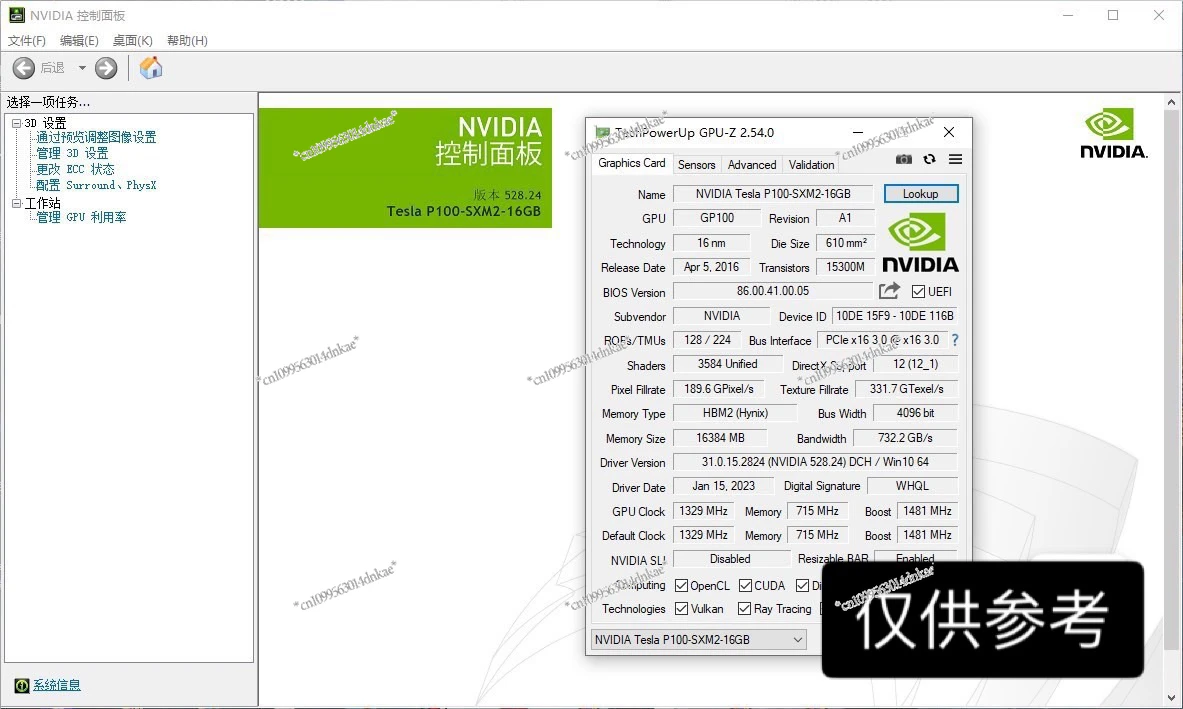Click the BIOS Version field 86.00.41.00.05
Screen dimensions: 1183x709
point(773,291)
